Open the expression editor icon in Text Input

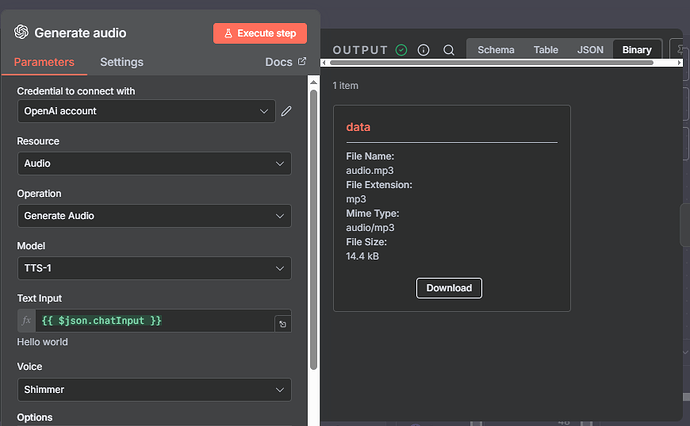(x=282, y=323)
